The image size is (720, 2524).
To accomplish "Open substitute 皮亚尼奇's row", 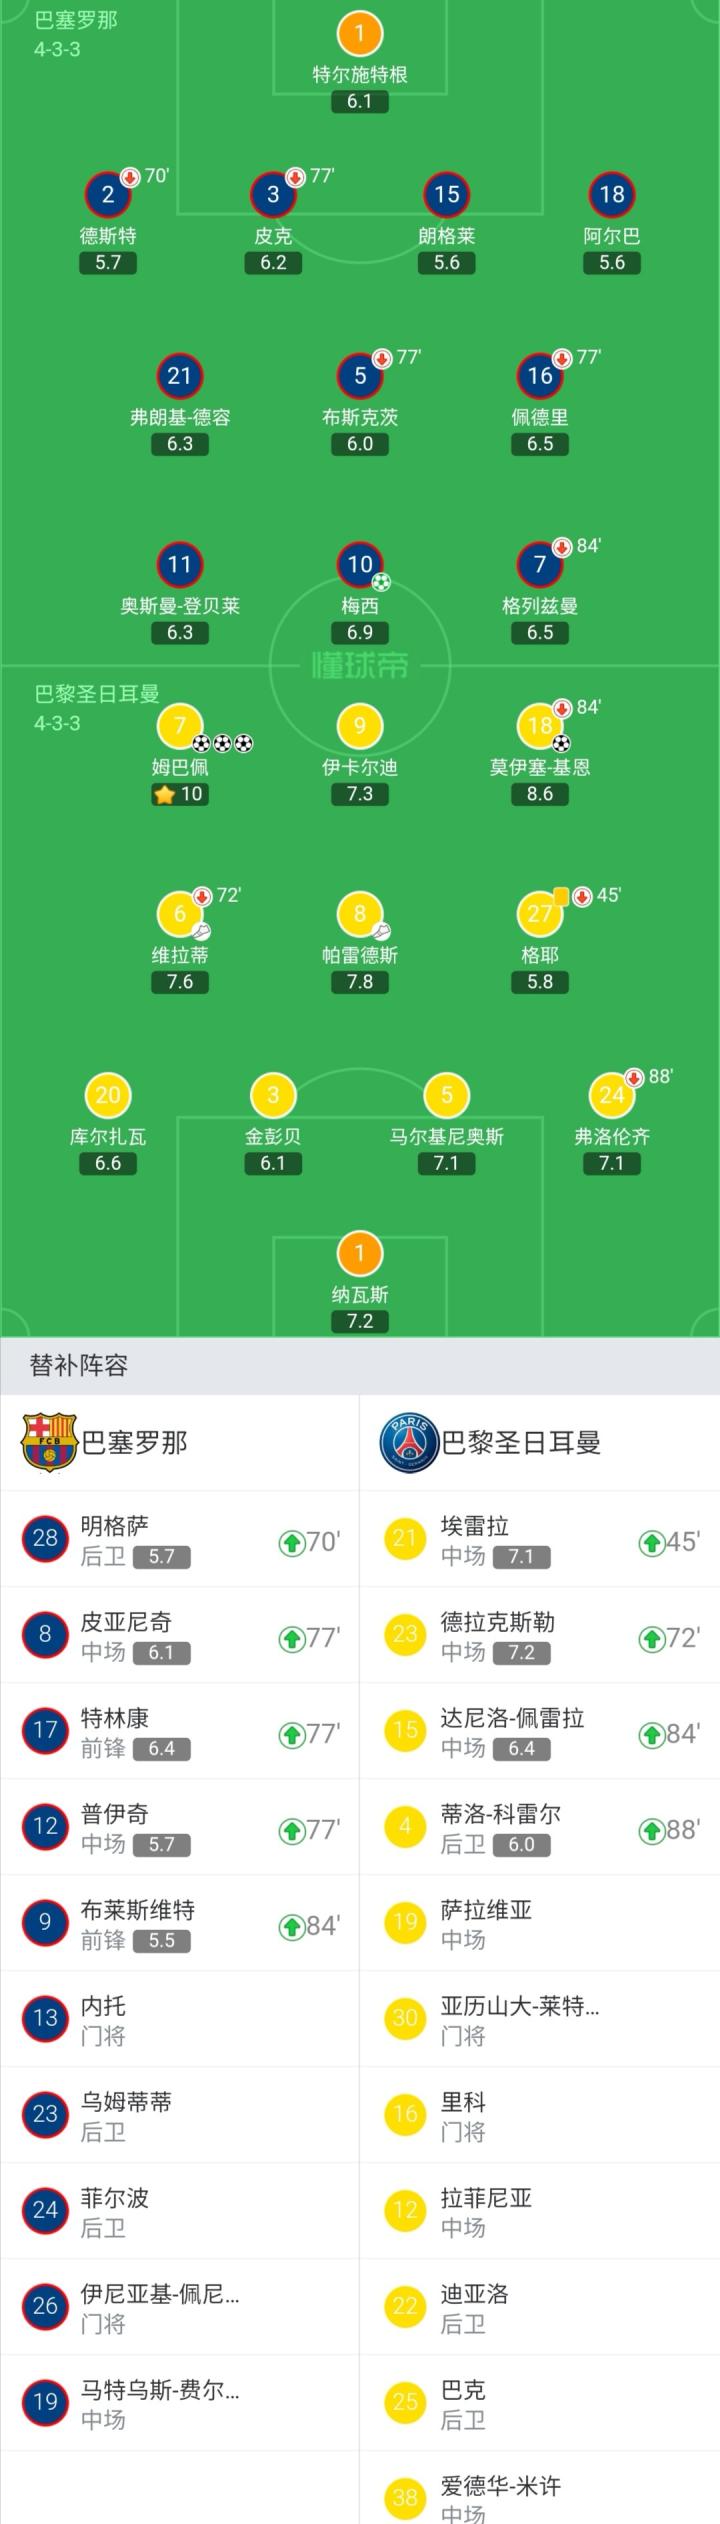I will (x=180, y=1637).
